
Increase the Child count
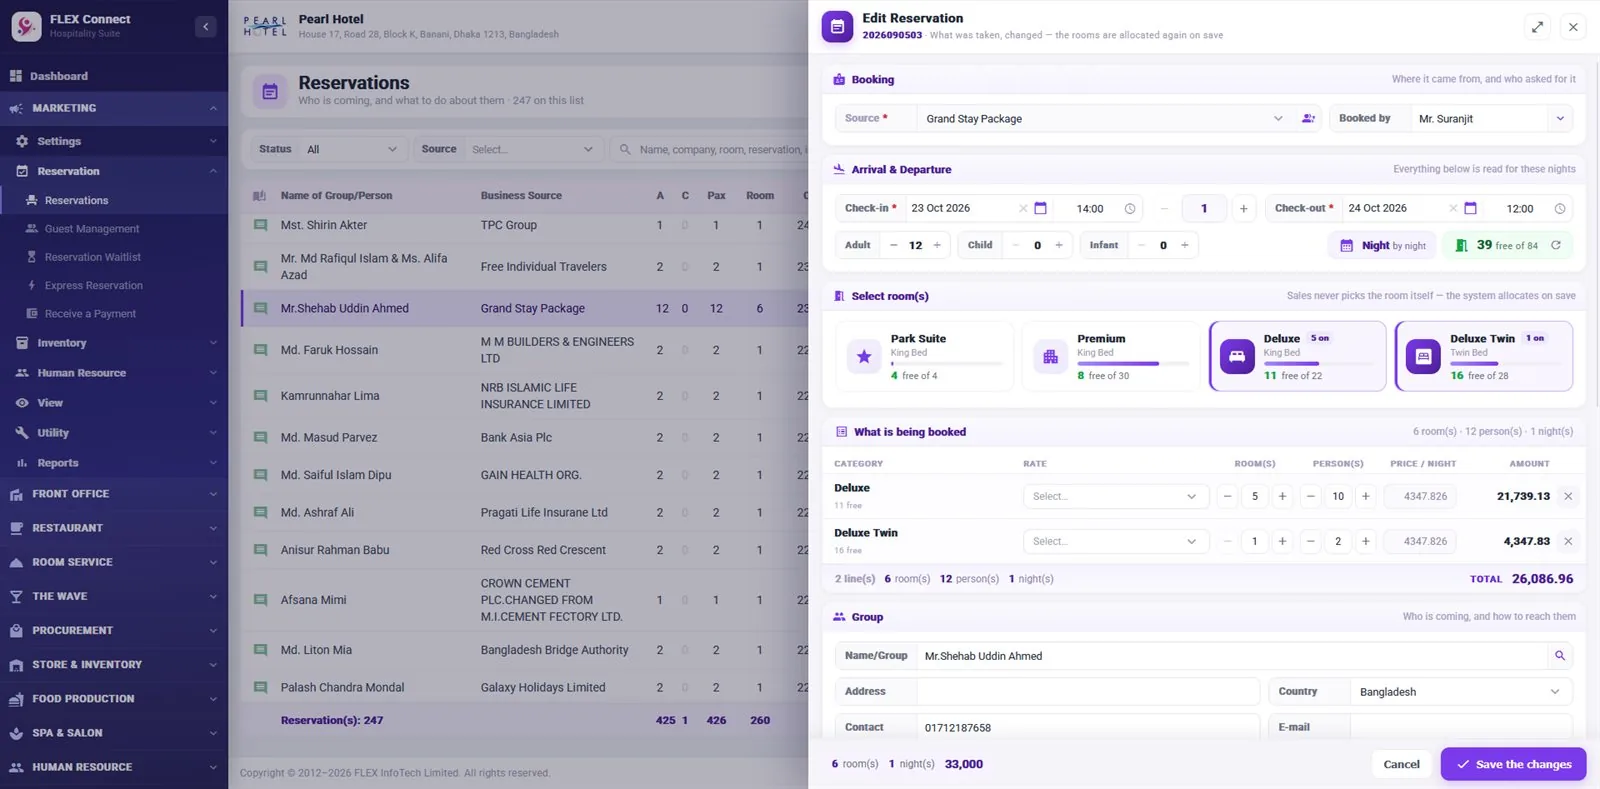click(x=1059, y=245)
